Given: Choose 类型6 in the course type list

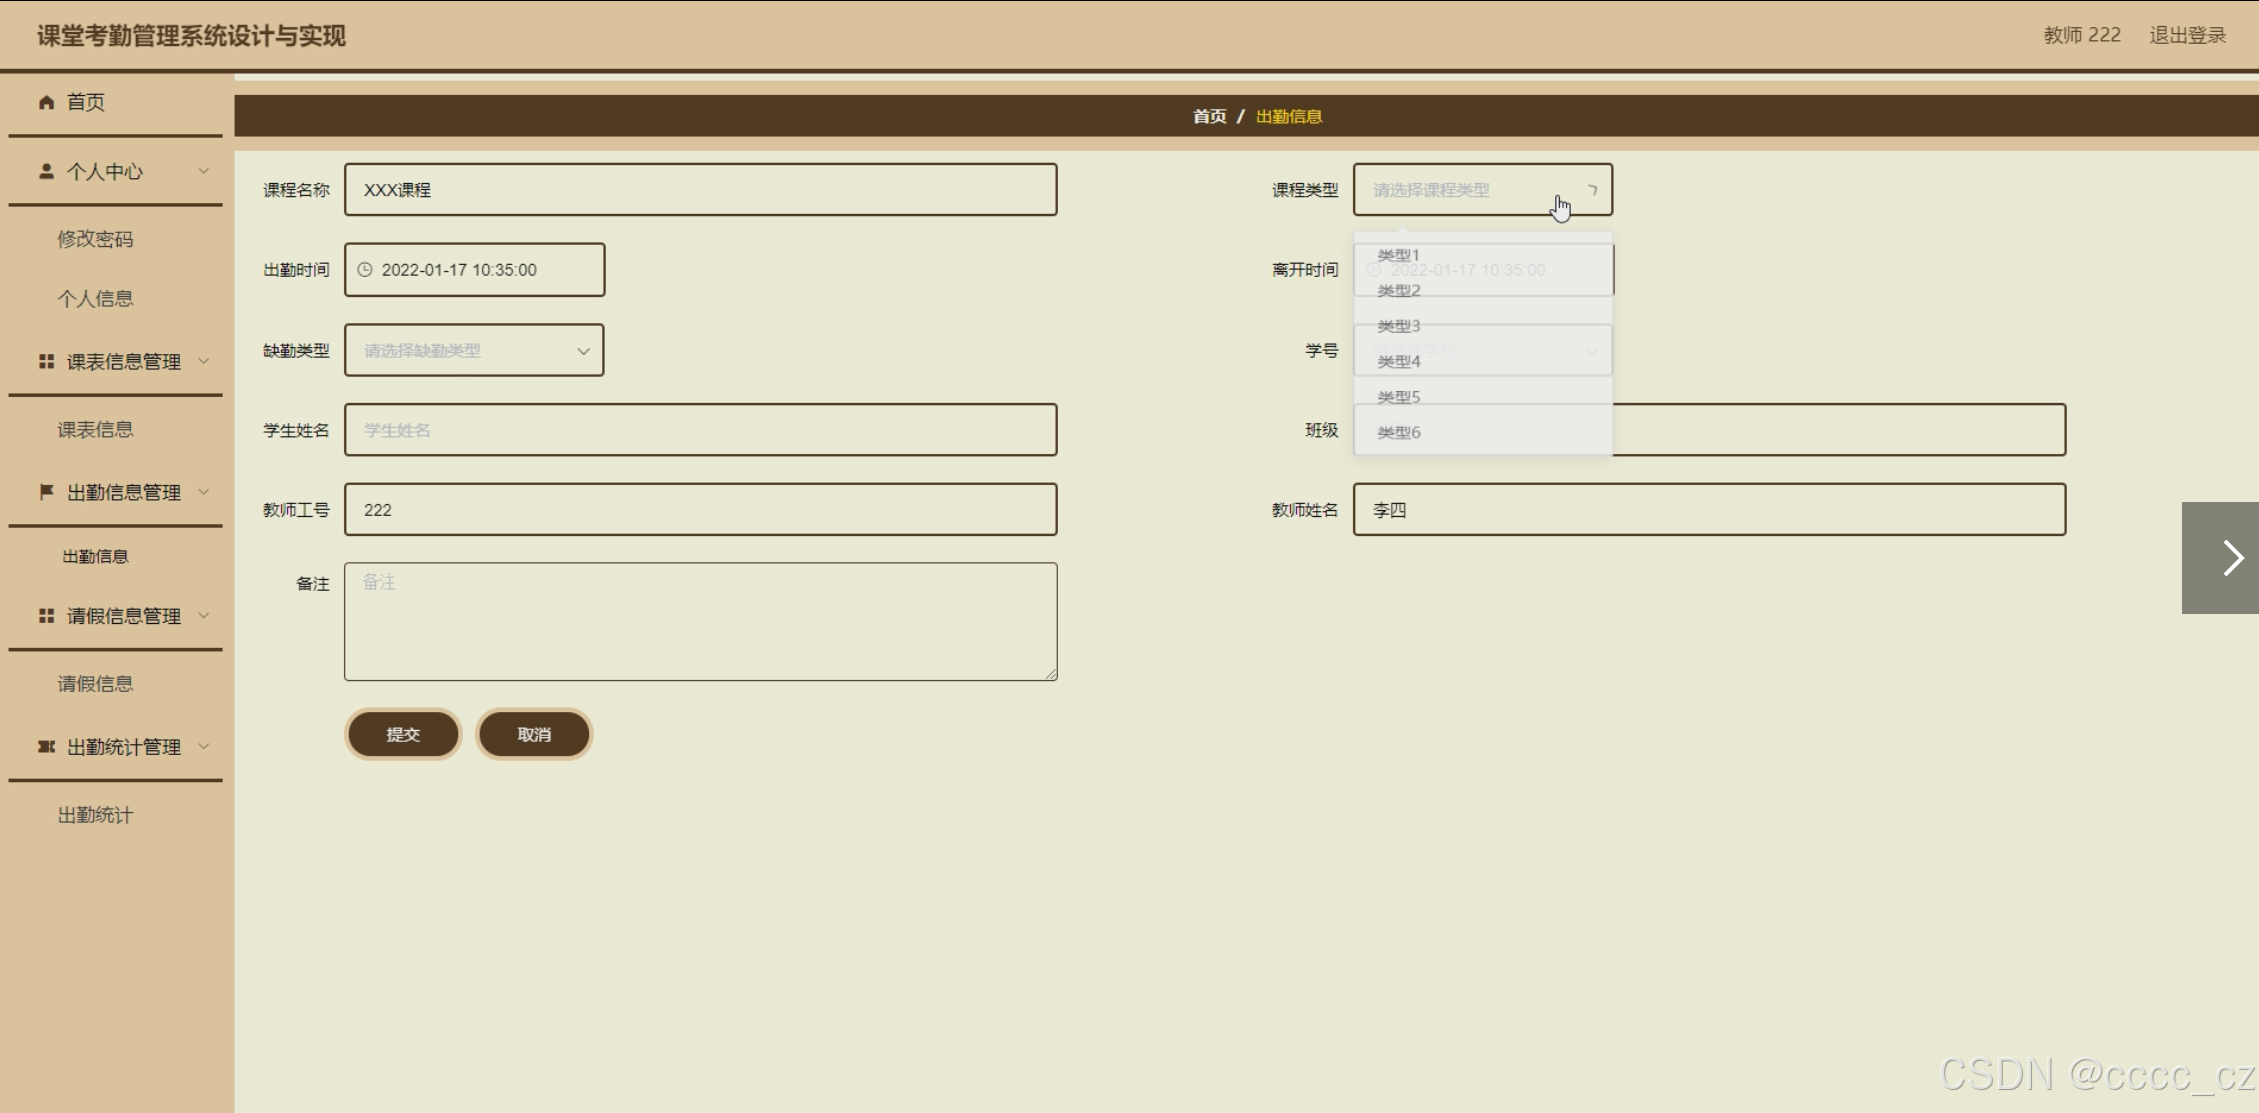Looking at the screenshot, I should (x=1398, y=432).
